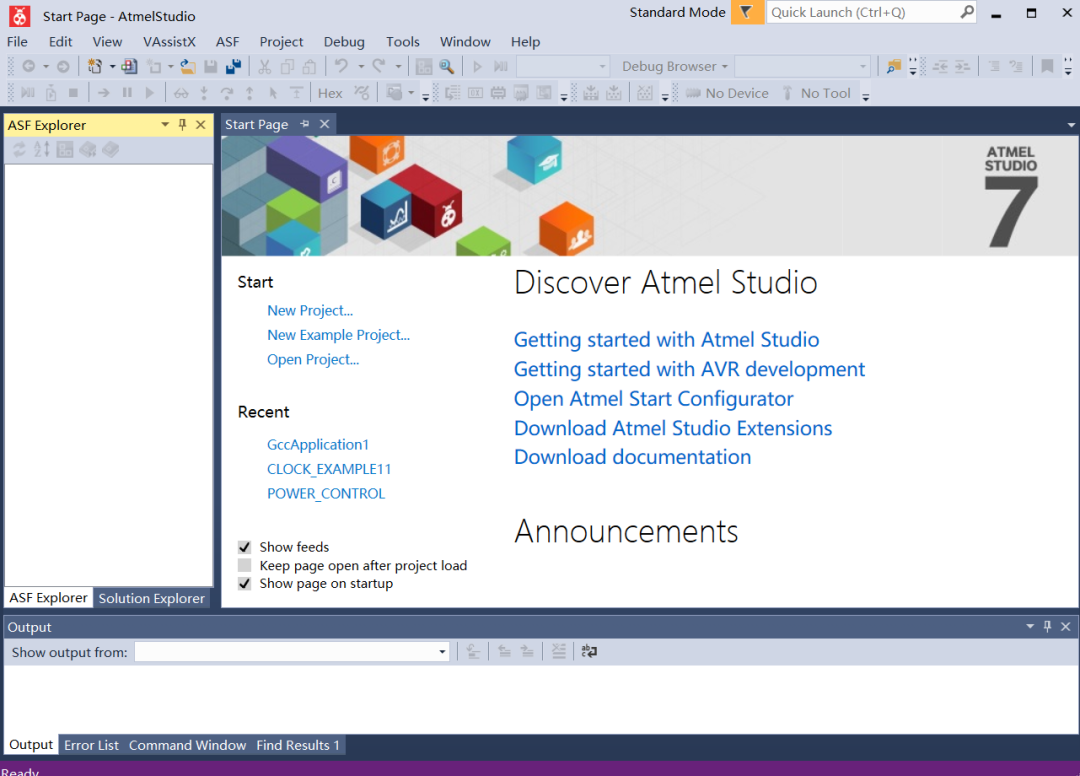Viewport: 1080px width, 776px height.
Task: Click the Hex display button
Action: pyautogui.click(x=330, y=93)
